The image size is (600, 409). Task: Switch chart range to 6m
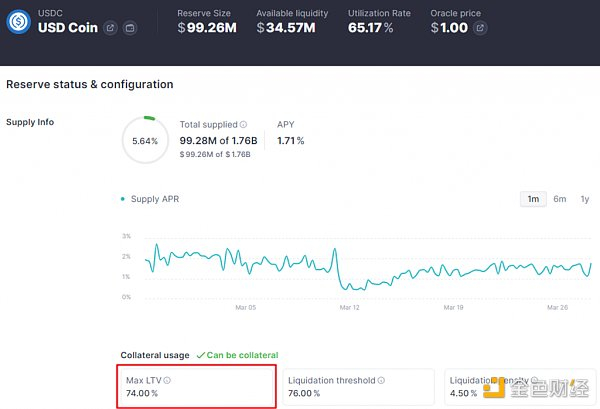click(559, 199)
